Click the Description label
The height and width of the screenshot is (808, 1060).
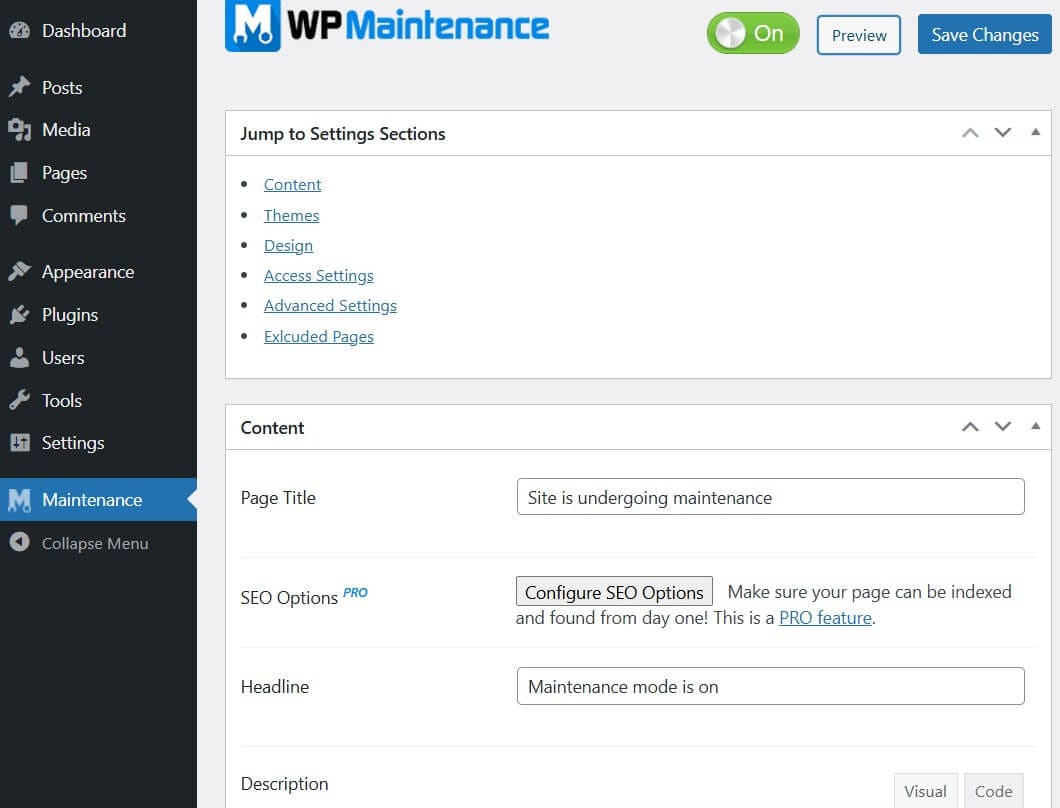[285, 784]
